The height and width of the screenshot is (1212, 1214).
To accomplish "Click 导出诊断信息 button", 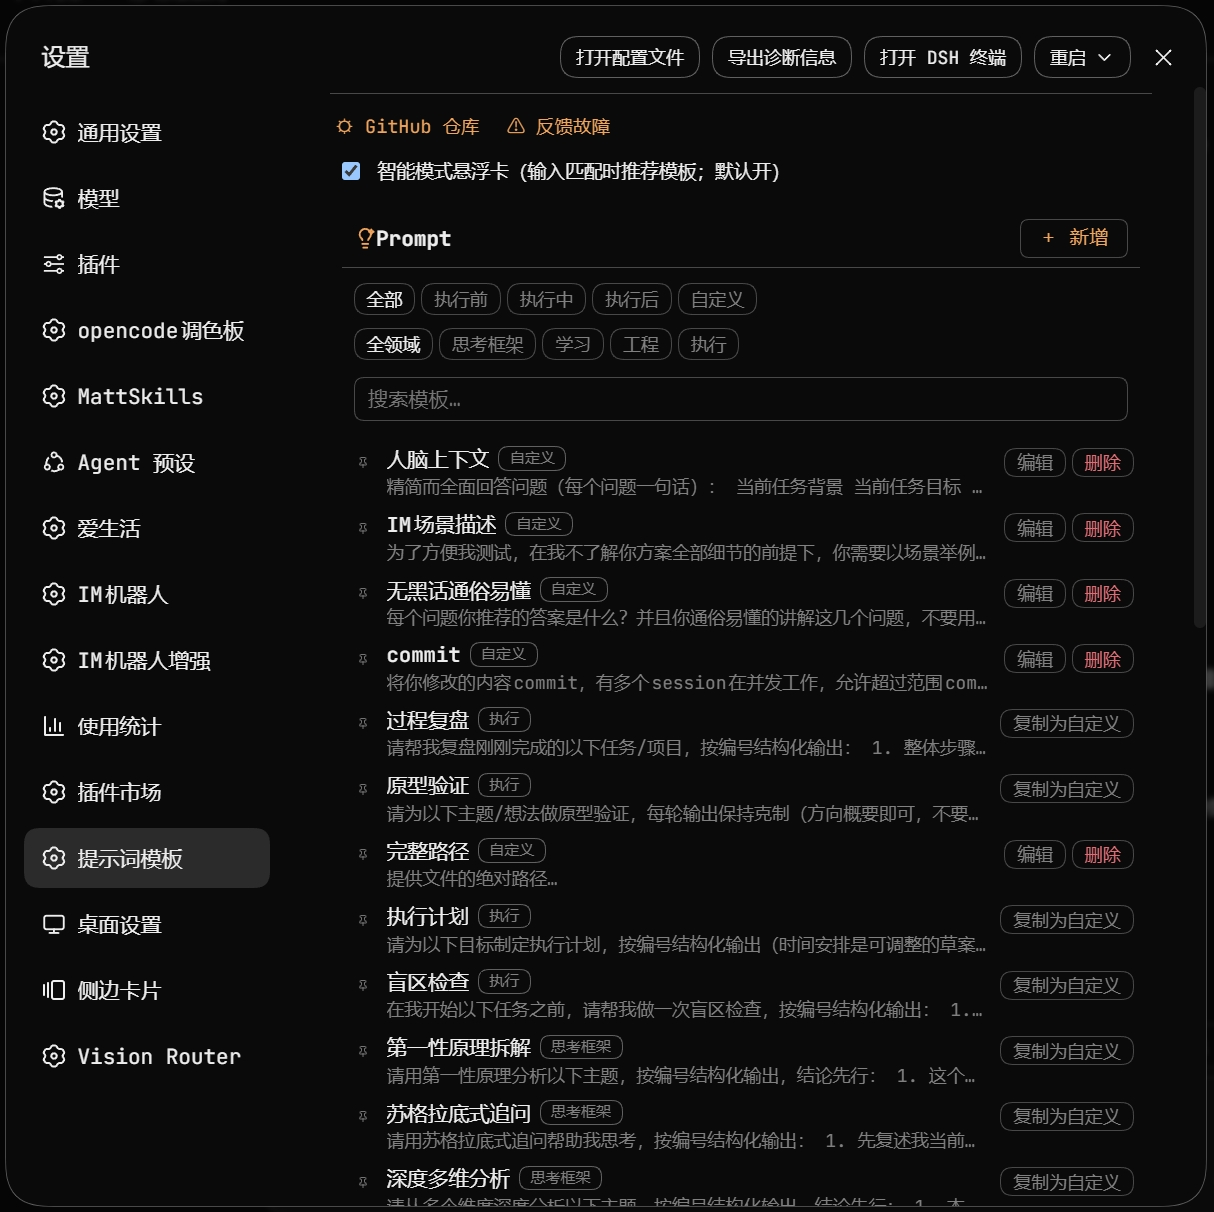I will [x=782, y=57].
